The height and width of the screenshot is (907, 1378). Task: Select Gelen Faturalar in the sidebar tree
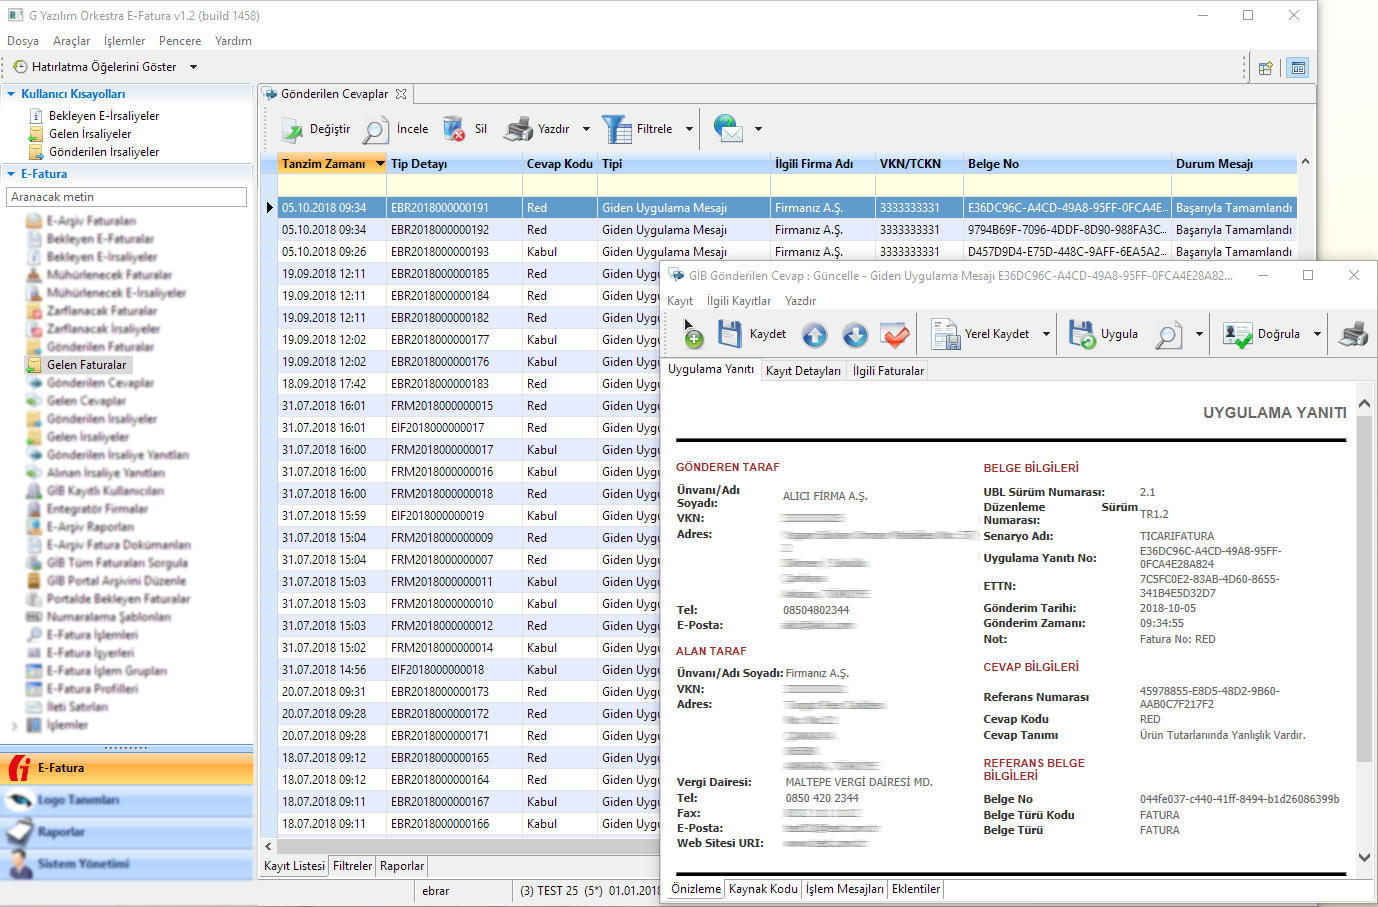click(86, 365)
